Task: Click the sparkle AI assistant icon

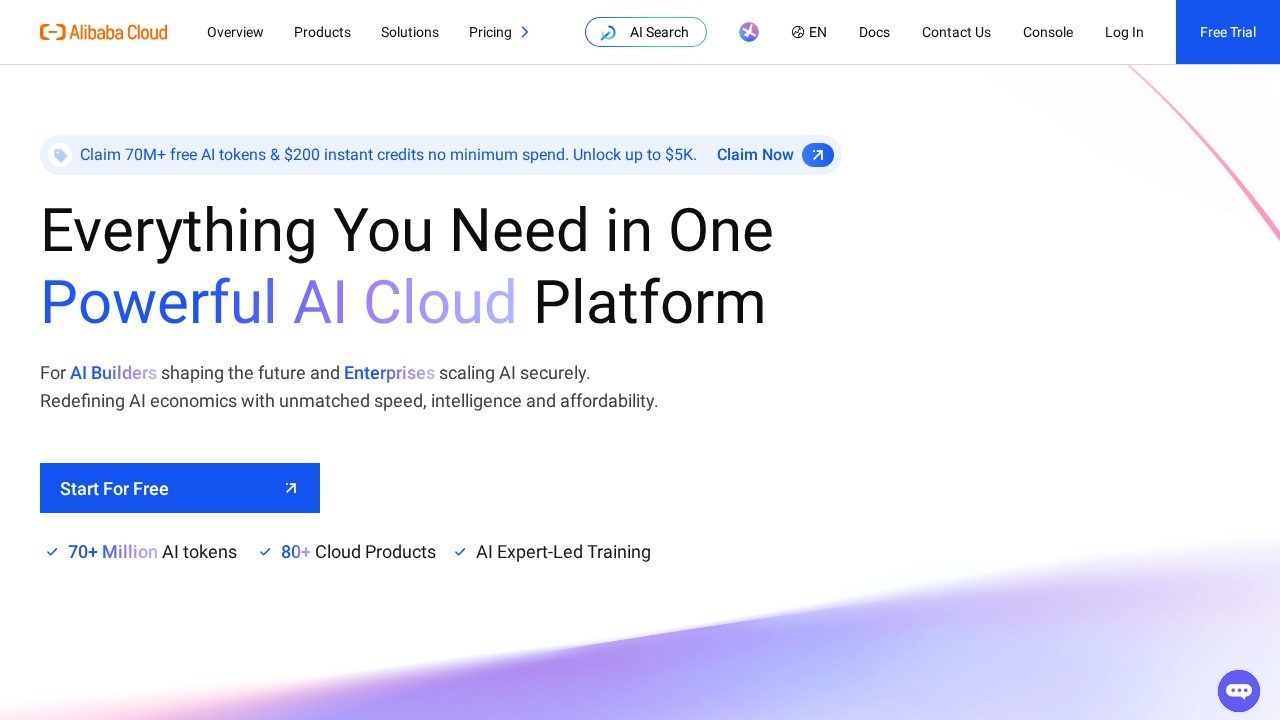Action: click(749, 32)
